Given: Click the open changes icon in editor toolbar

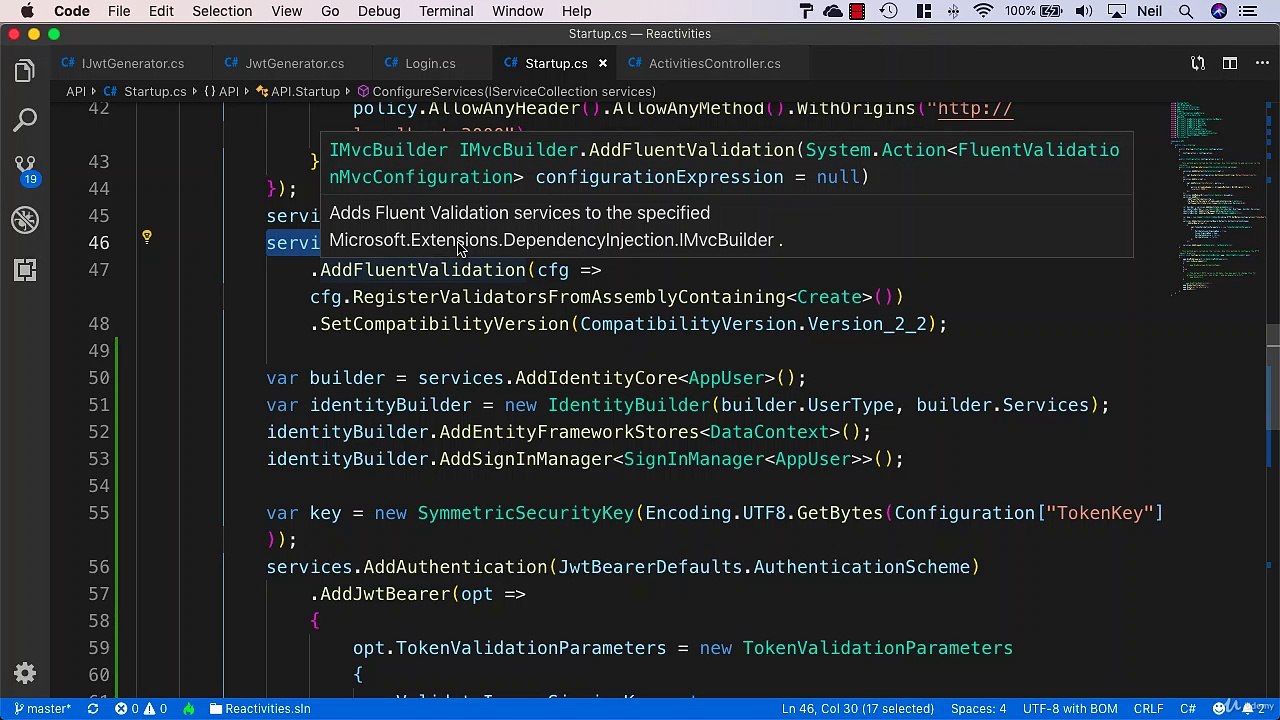Looking at the screenshot, I should pos(1198,63).
